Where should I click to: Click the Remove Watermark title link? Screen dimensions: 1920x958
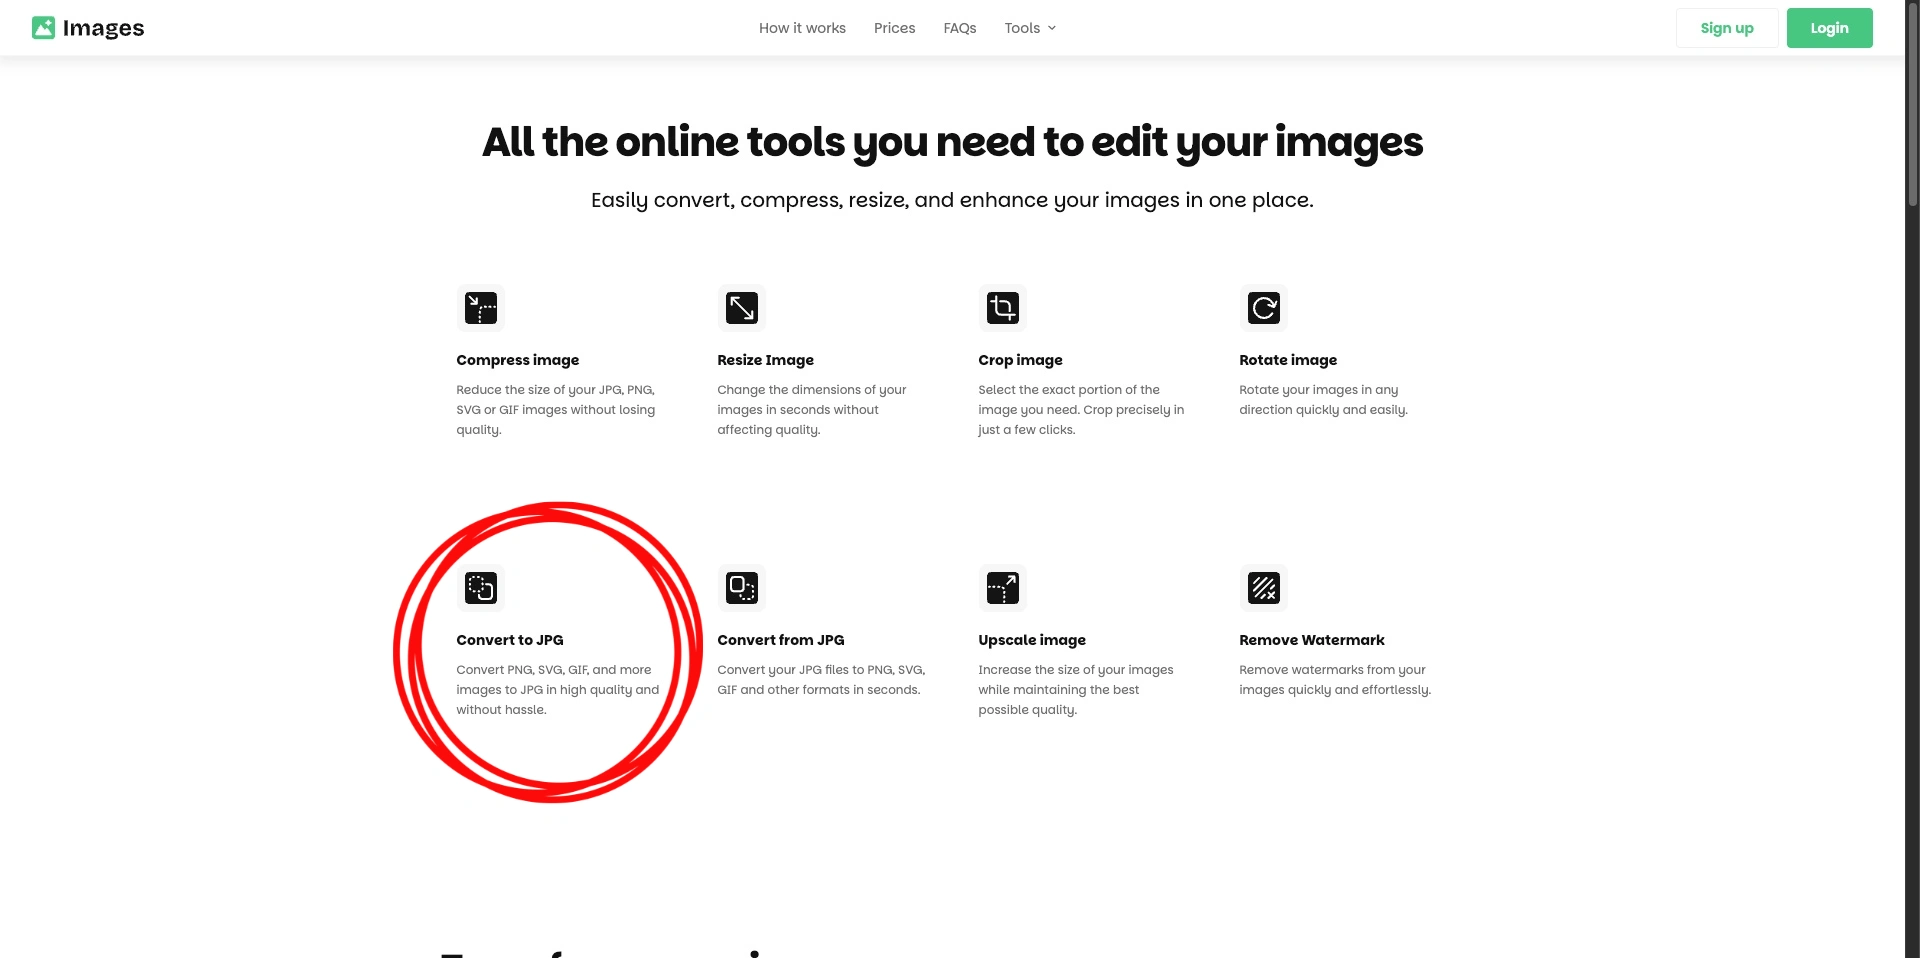[x=1311, y=640]
